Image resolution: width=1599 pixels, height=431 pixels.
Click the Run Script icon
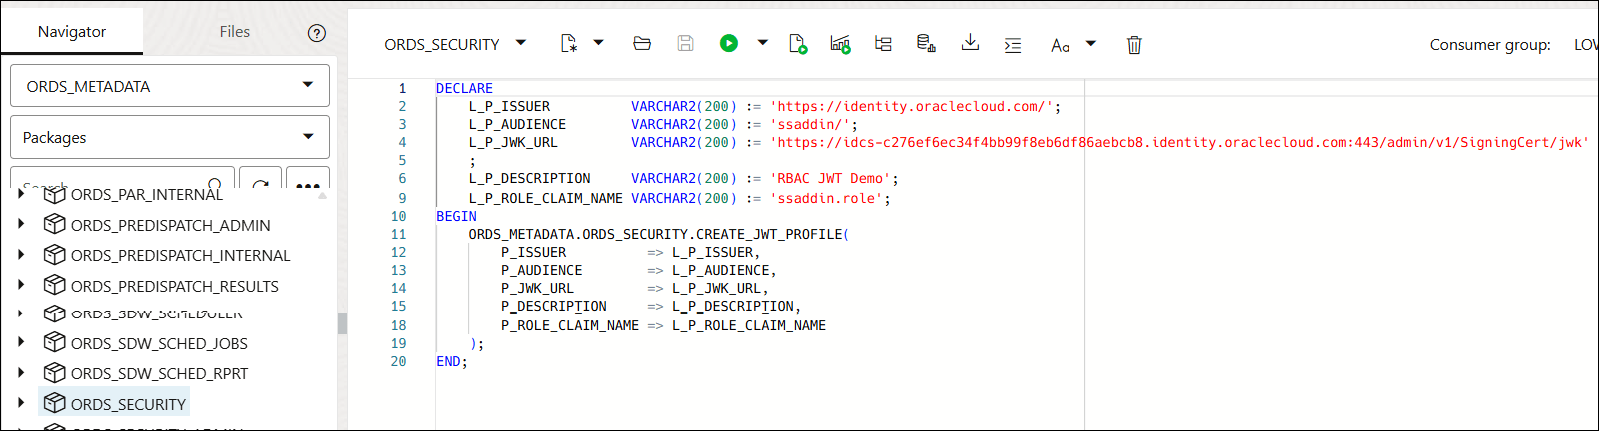click(797, 43)
